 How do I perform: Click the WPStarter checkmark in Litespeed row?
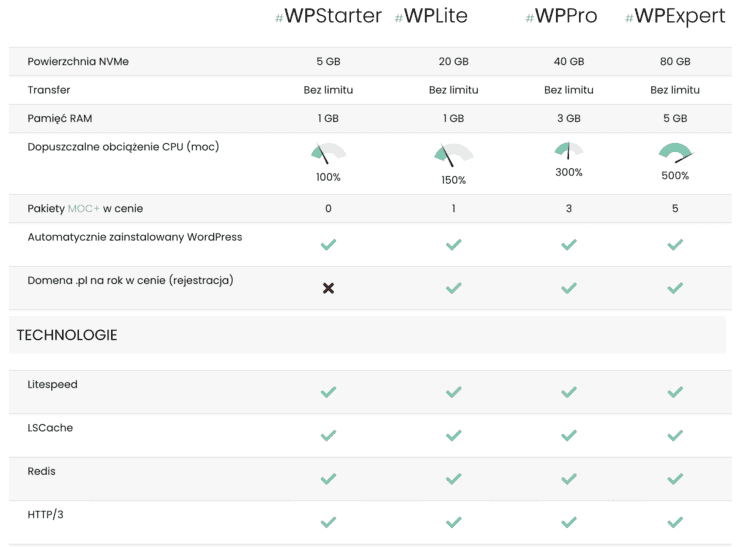(x=328, y=392)
